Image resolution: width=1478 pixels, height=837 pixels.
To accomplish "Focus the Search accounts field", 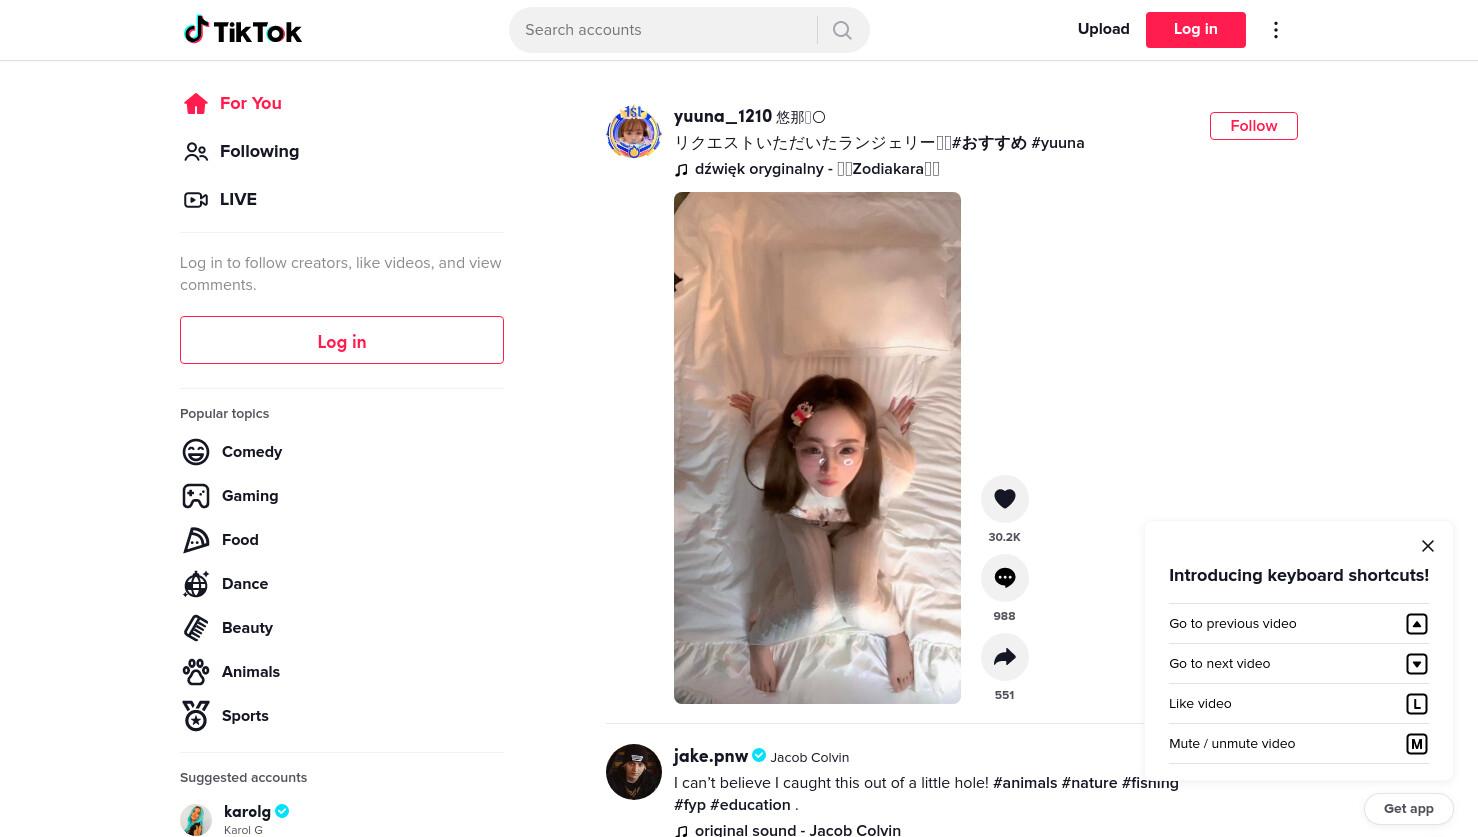I will (663, 30).
